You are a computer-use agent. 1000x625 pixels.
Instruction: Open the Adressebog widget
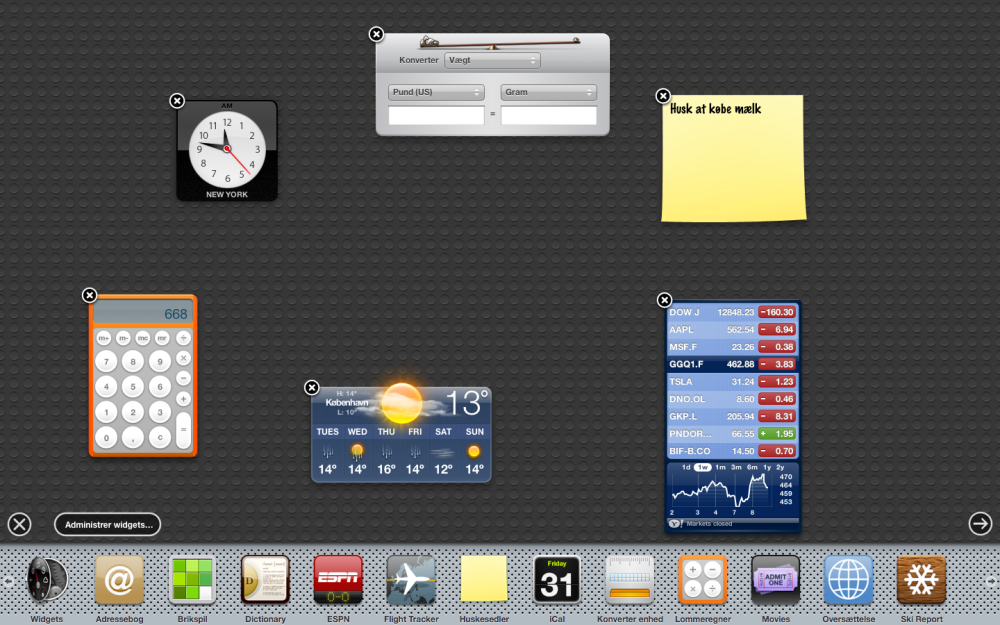pos(119,580)
